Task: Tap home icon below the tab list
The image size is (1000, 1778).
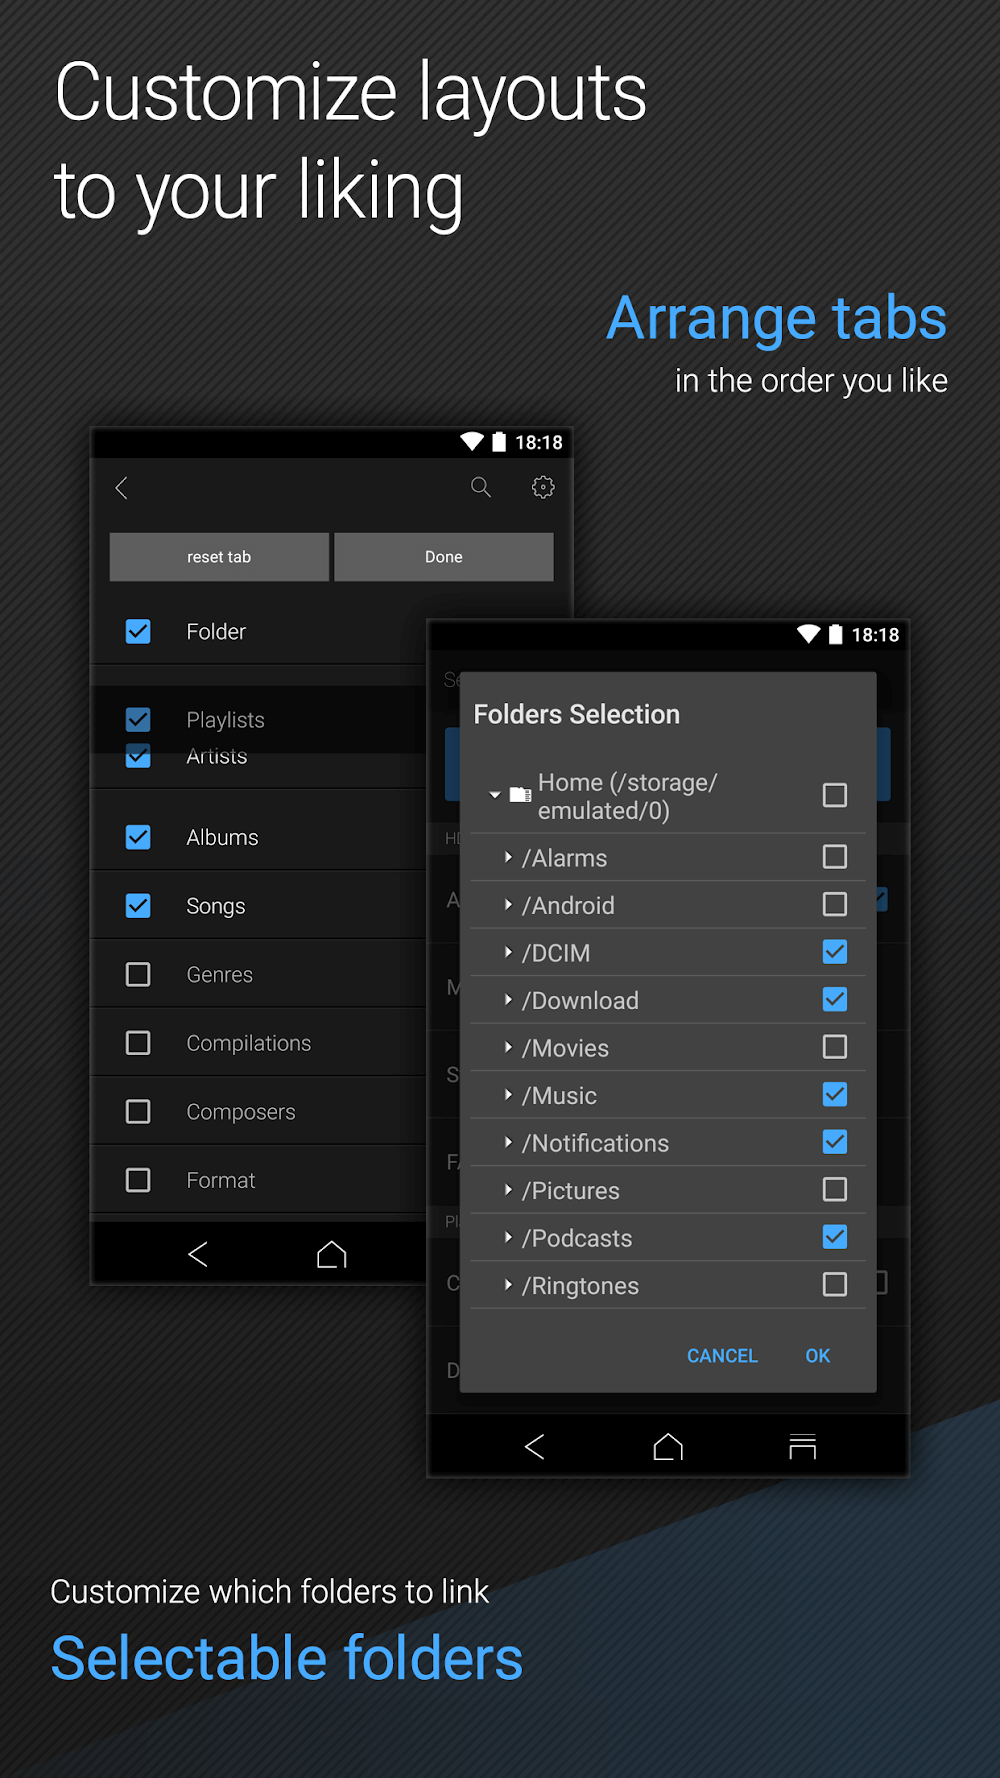Action: 331,1254
